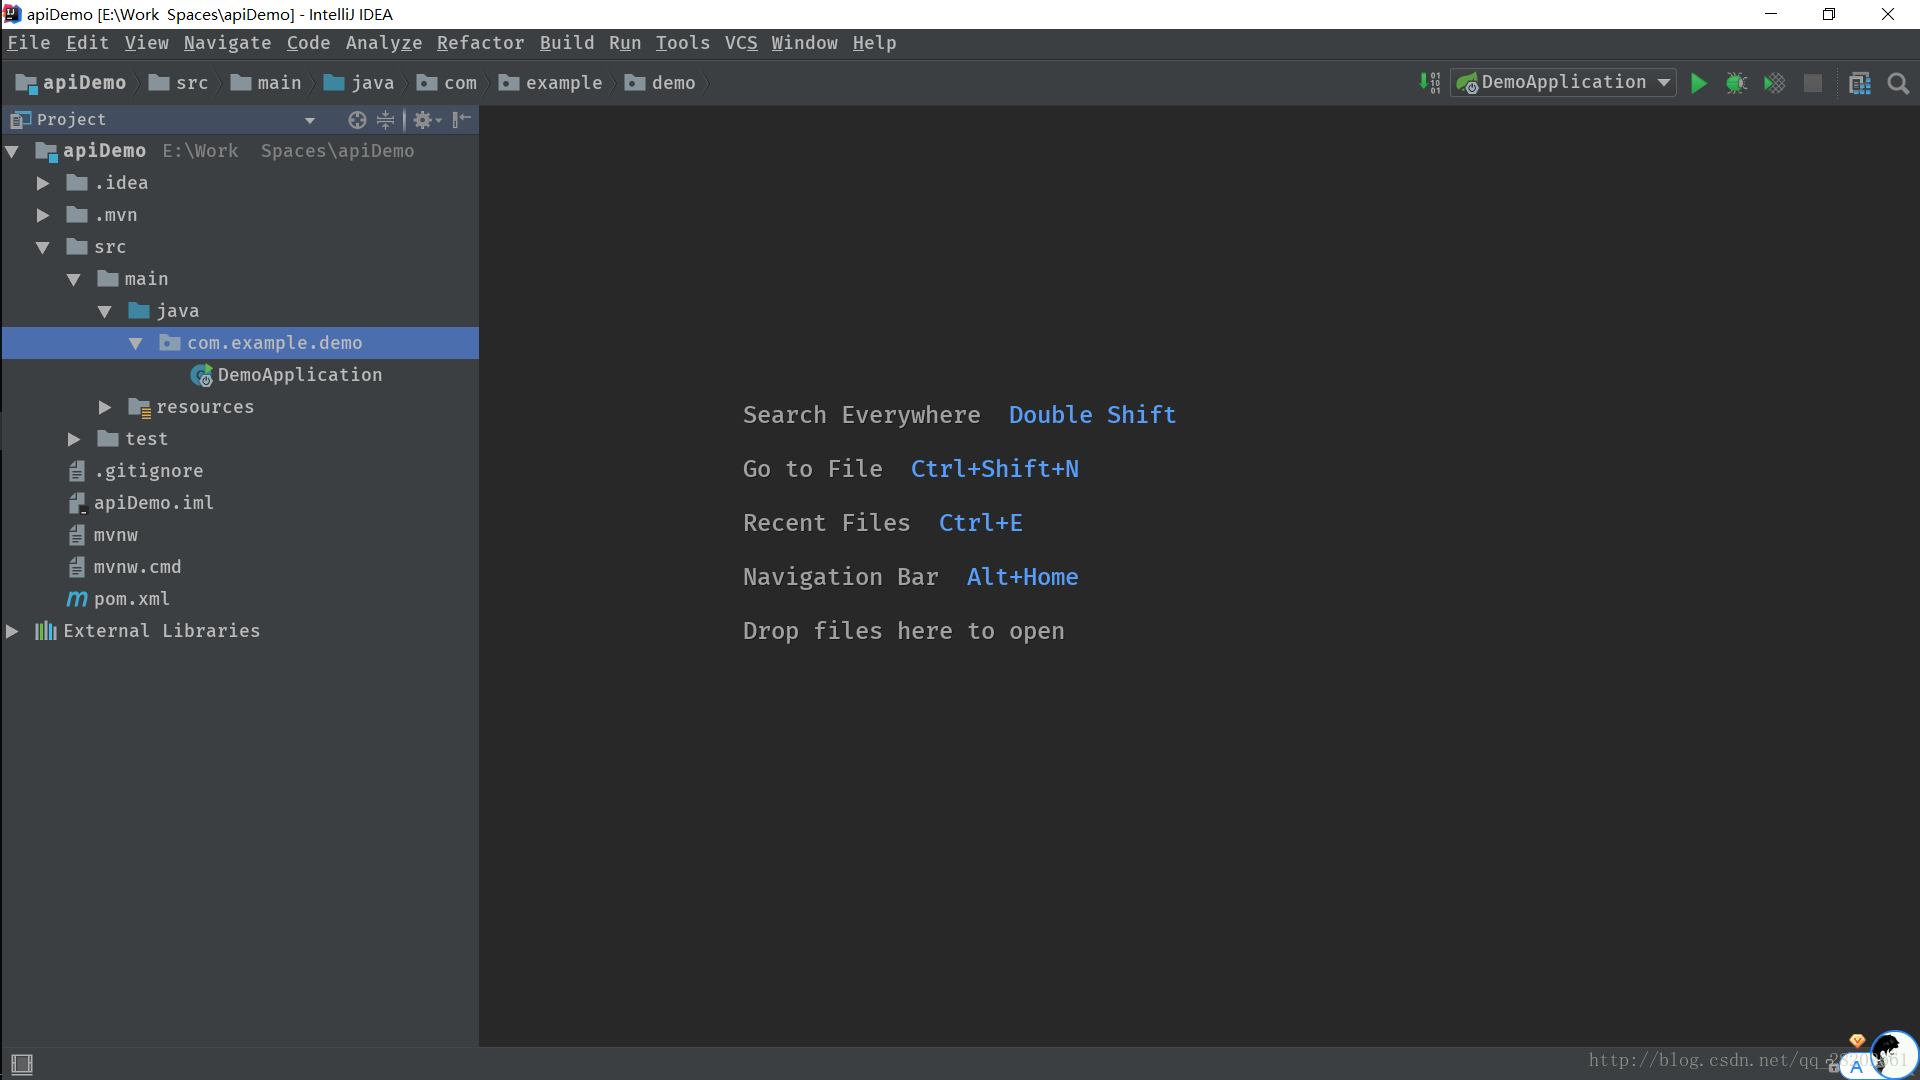This screenshot has height=1080, width=1920.
Task: Select the DemoApplication class icon in tree
Action: point(202,375)
